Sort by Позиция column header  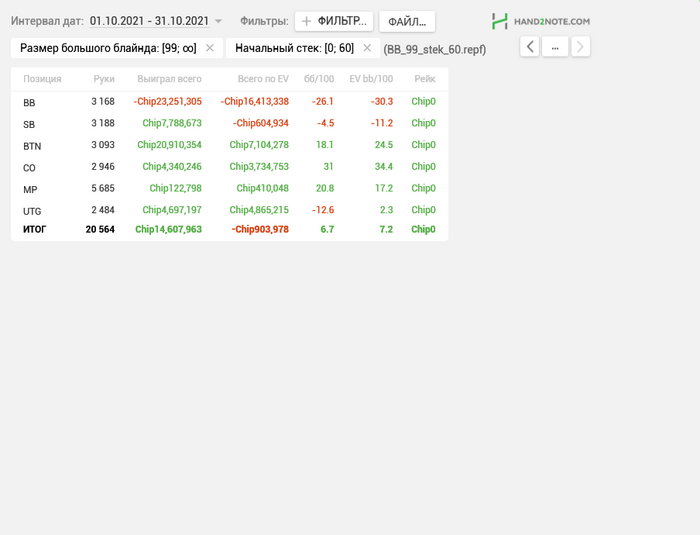point(42,79)
